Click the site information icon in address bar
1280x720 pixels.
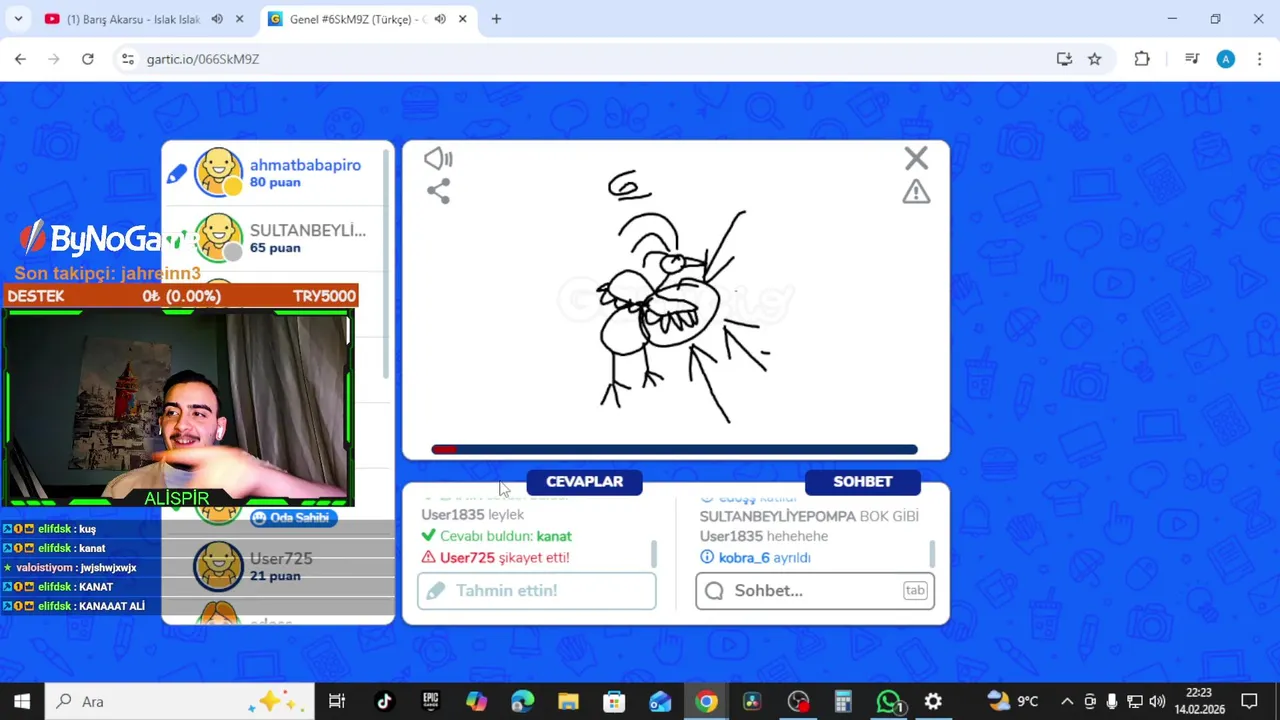tap(128, 59)
